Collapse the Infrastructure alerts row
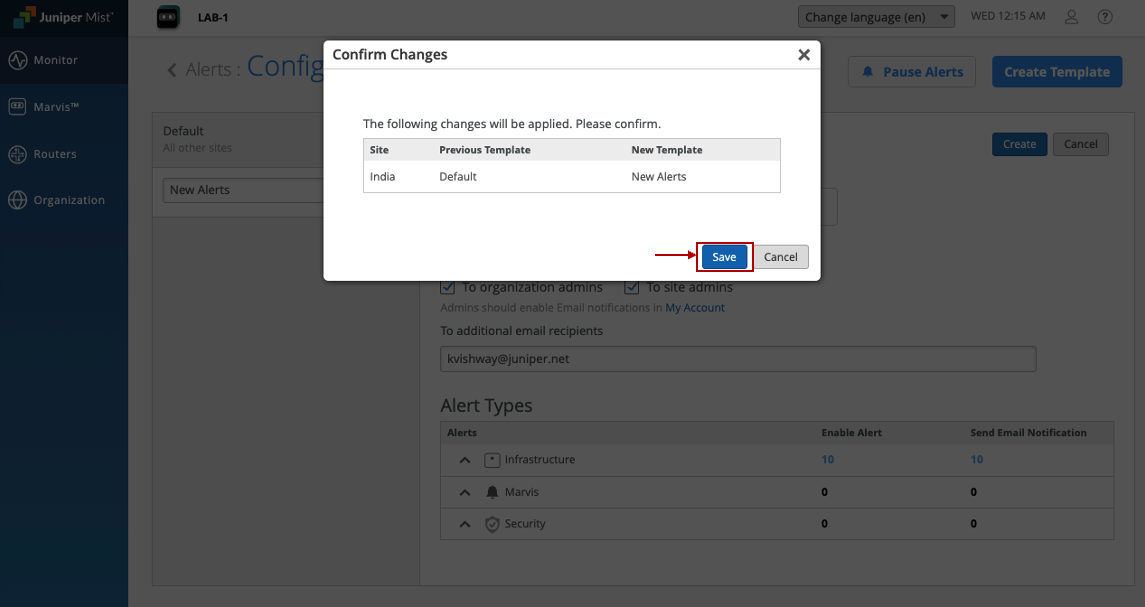 (x=465, y=460)
